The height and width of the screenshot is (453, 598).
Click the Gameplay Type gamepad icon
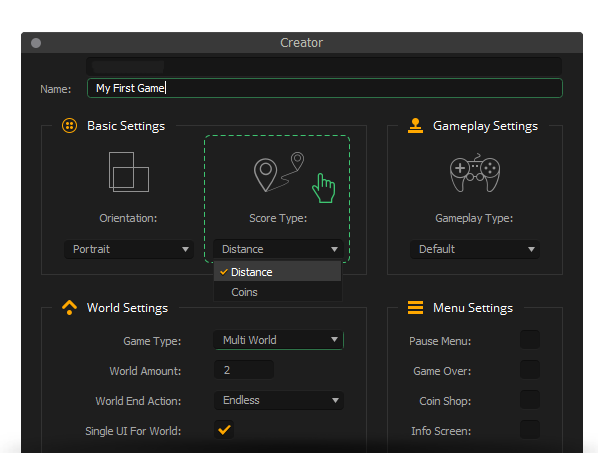(475, 173)
